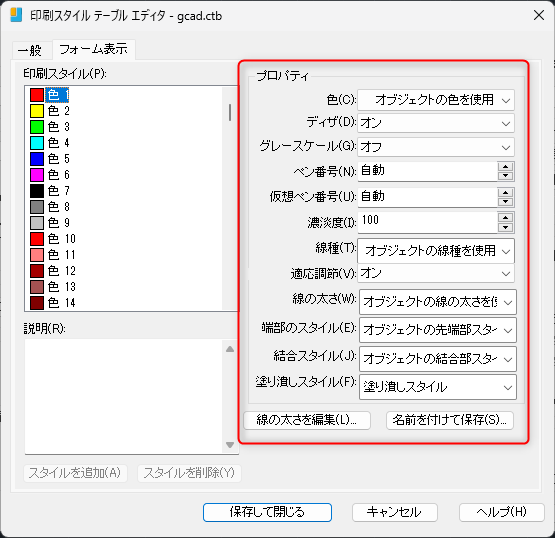
Task: Click the ヘルプ(H) help button
Action: point(501,512)
